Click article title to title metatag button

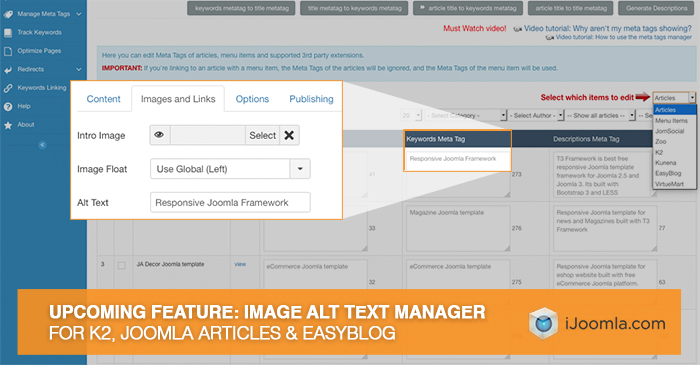[x=571, y=8]
